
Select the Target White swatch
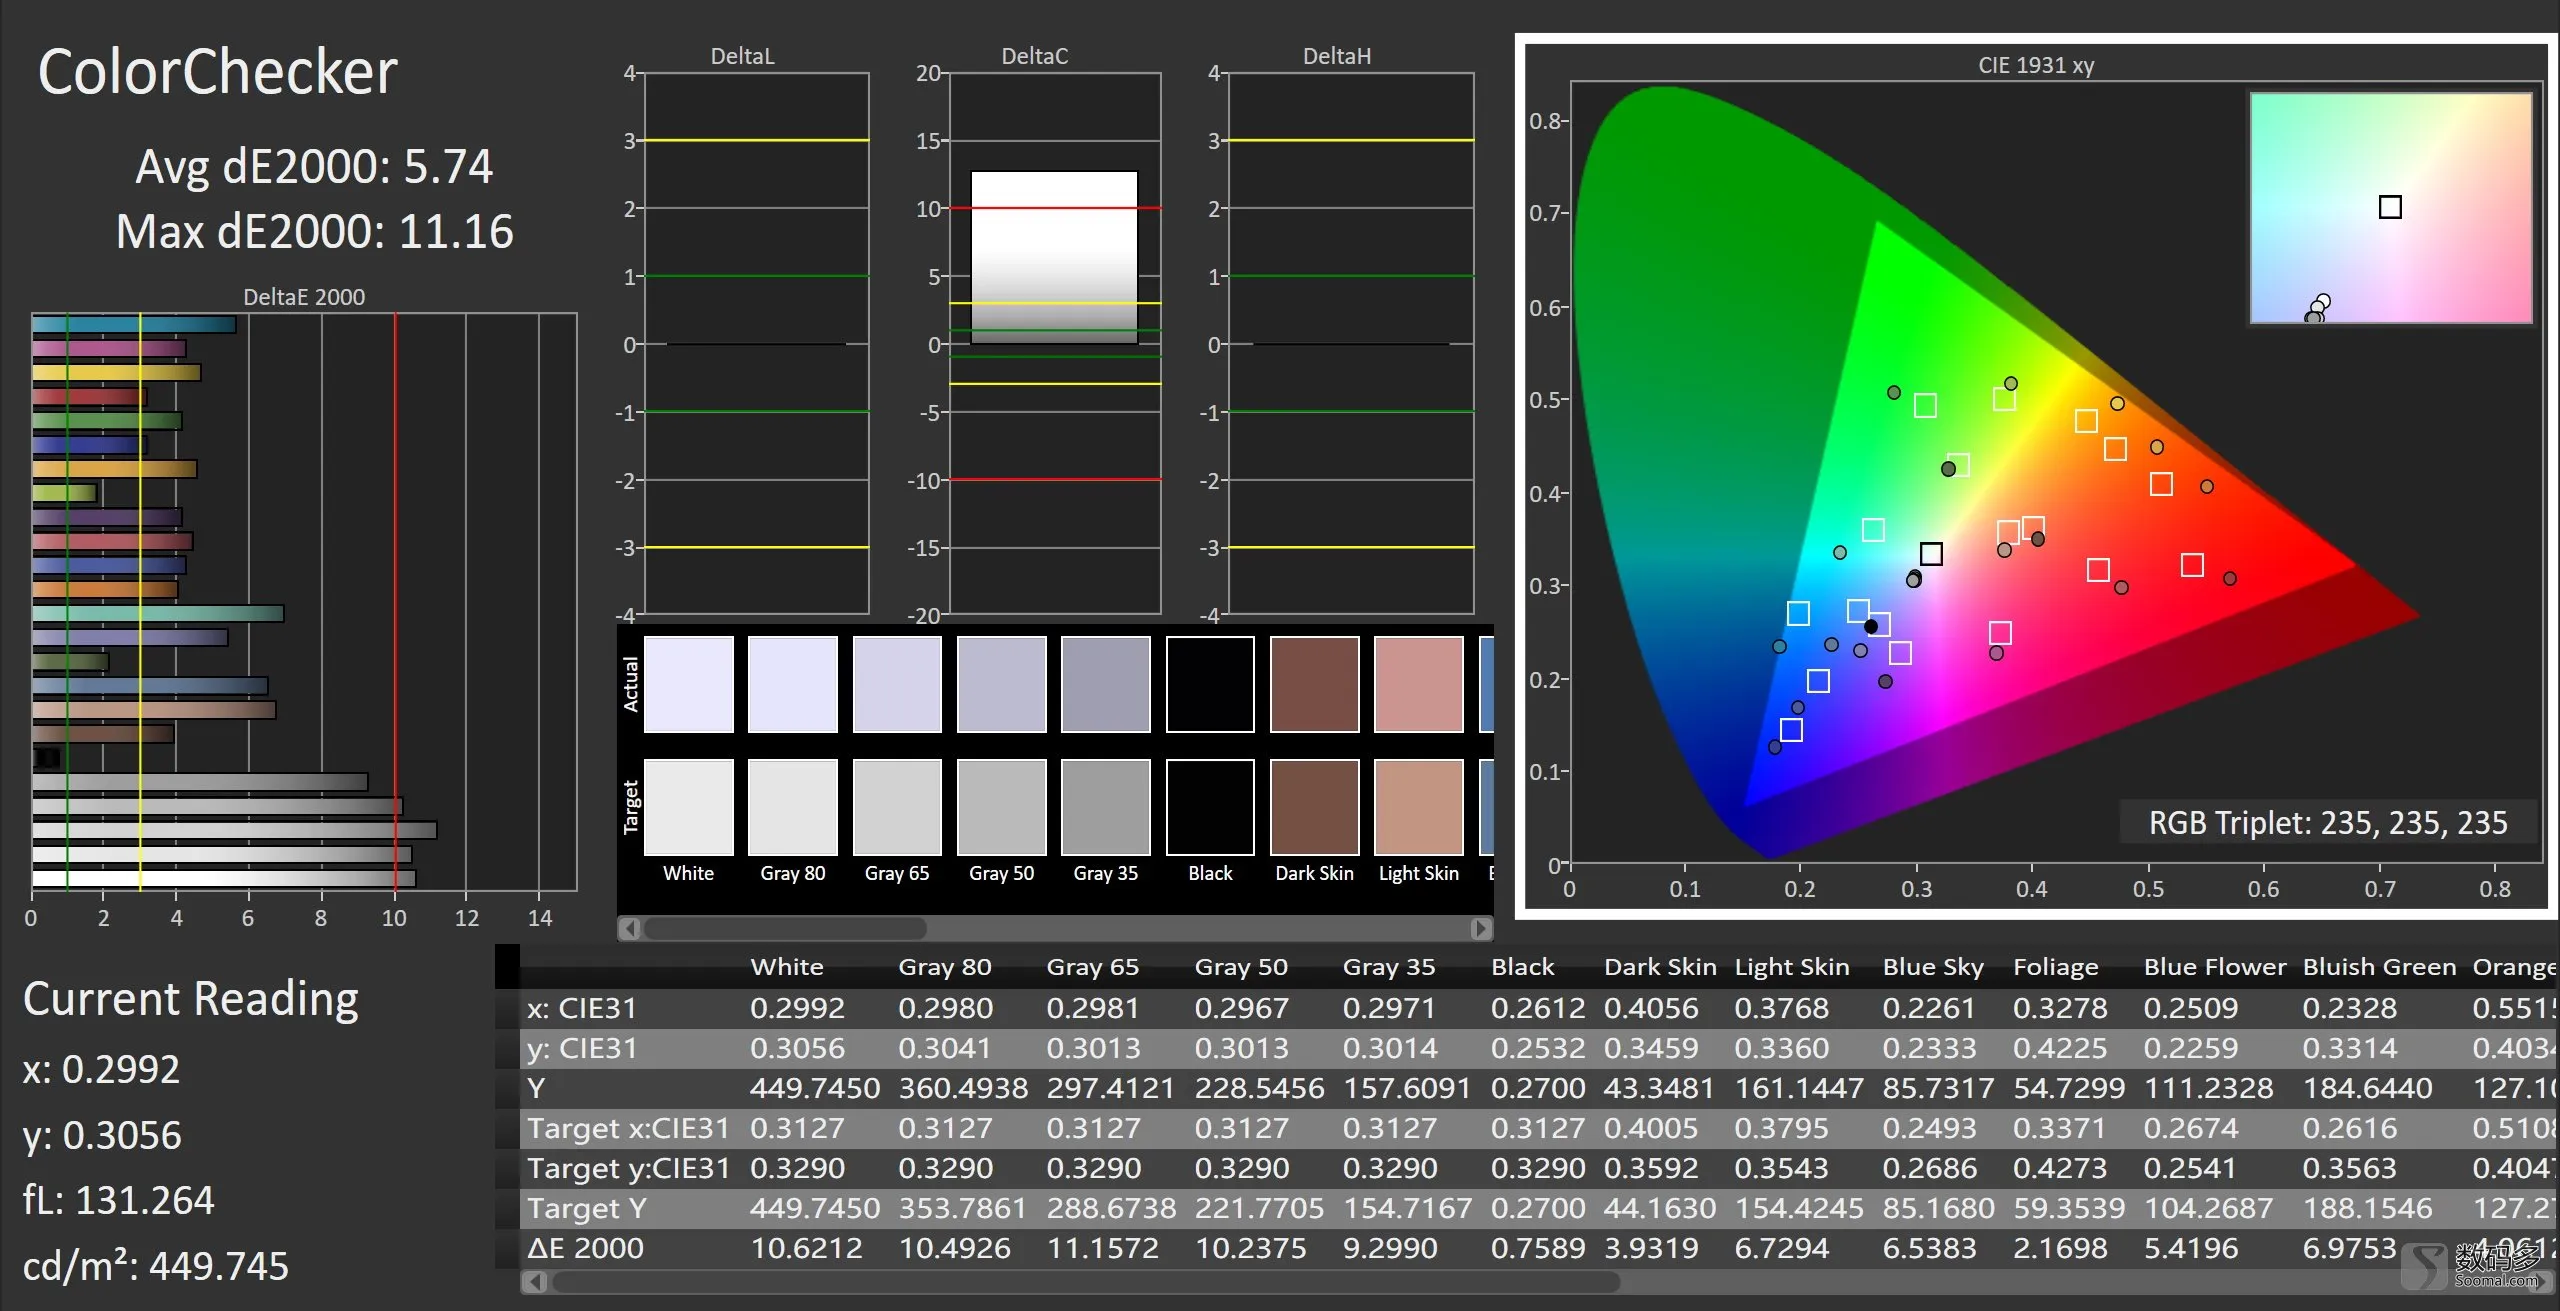(x=688, y=806)
